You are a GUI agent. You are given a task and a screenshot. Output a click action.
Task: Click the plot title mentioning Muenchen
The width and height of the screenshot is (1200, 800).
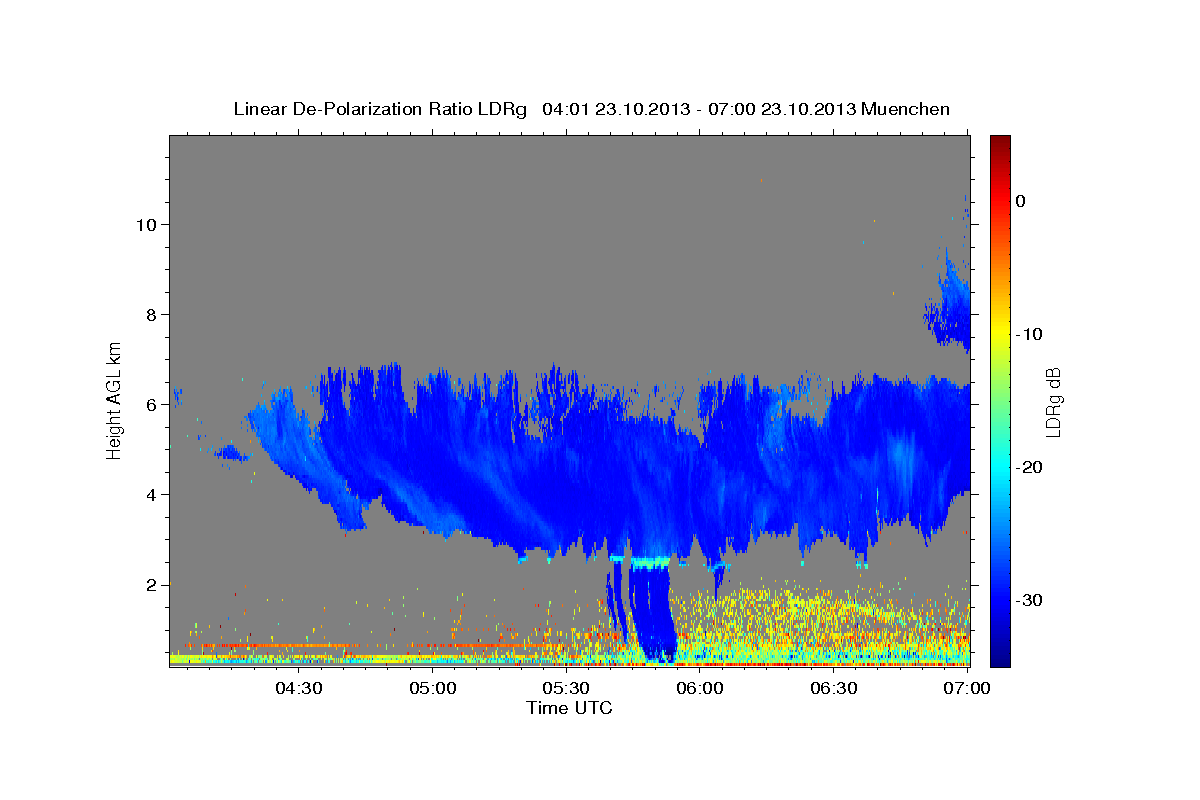(x=591, y=108)
